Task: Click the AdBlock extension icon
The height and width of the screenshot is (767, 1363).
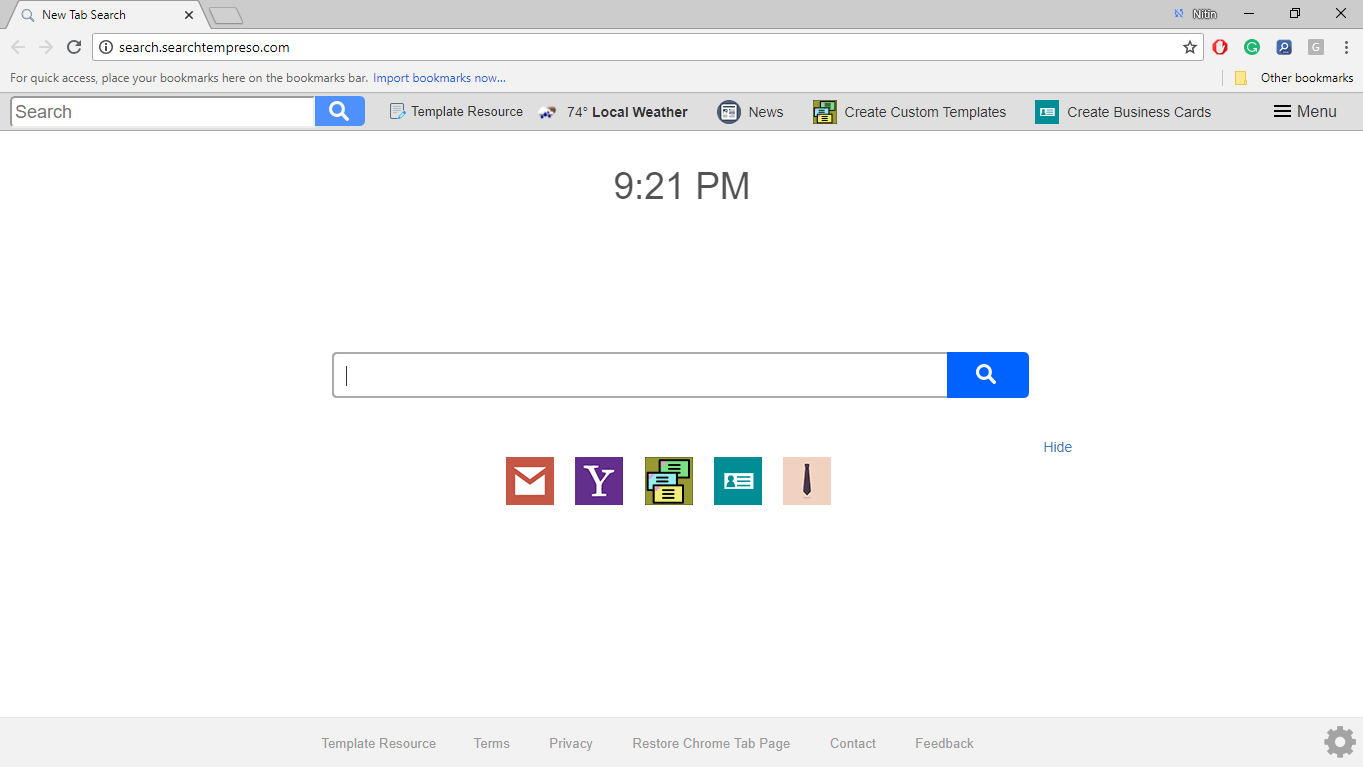Action: tap(1219, 47)
